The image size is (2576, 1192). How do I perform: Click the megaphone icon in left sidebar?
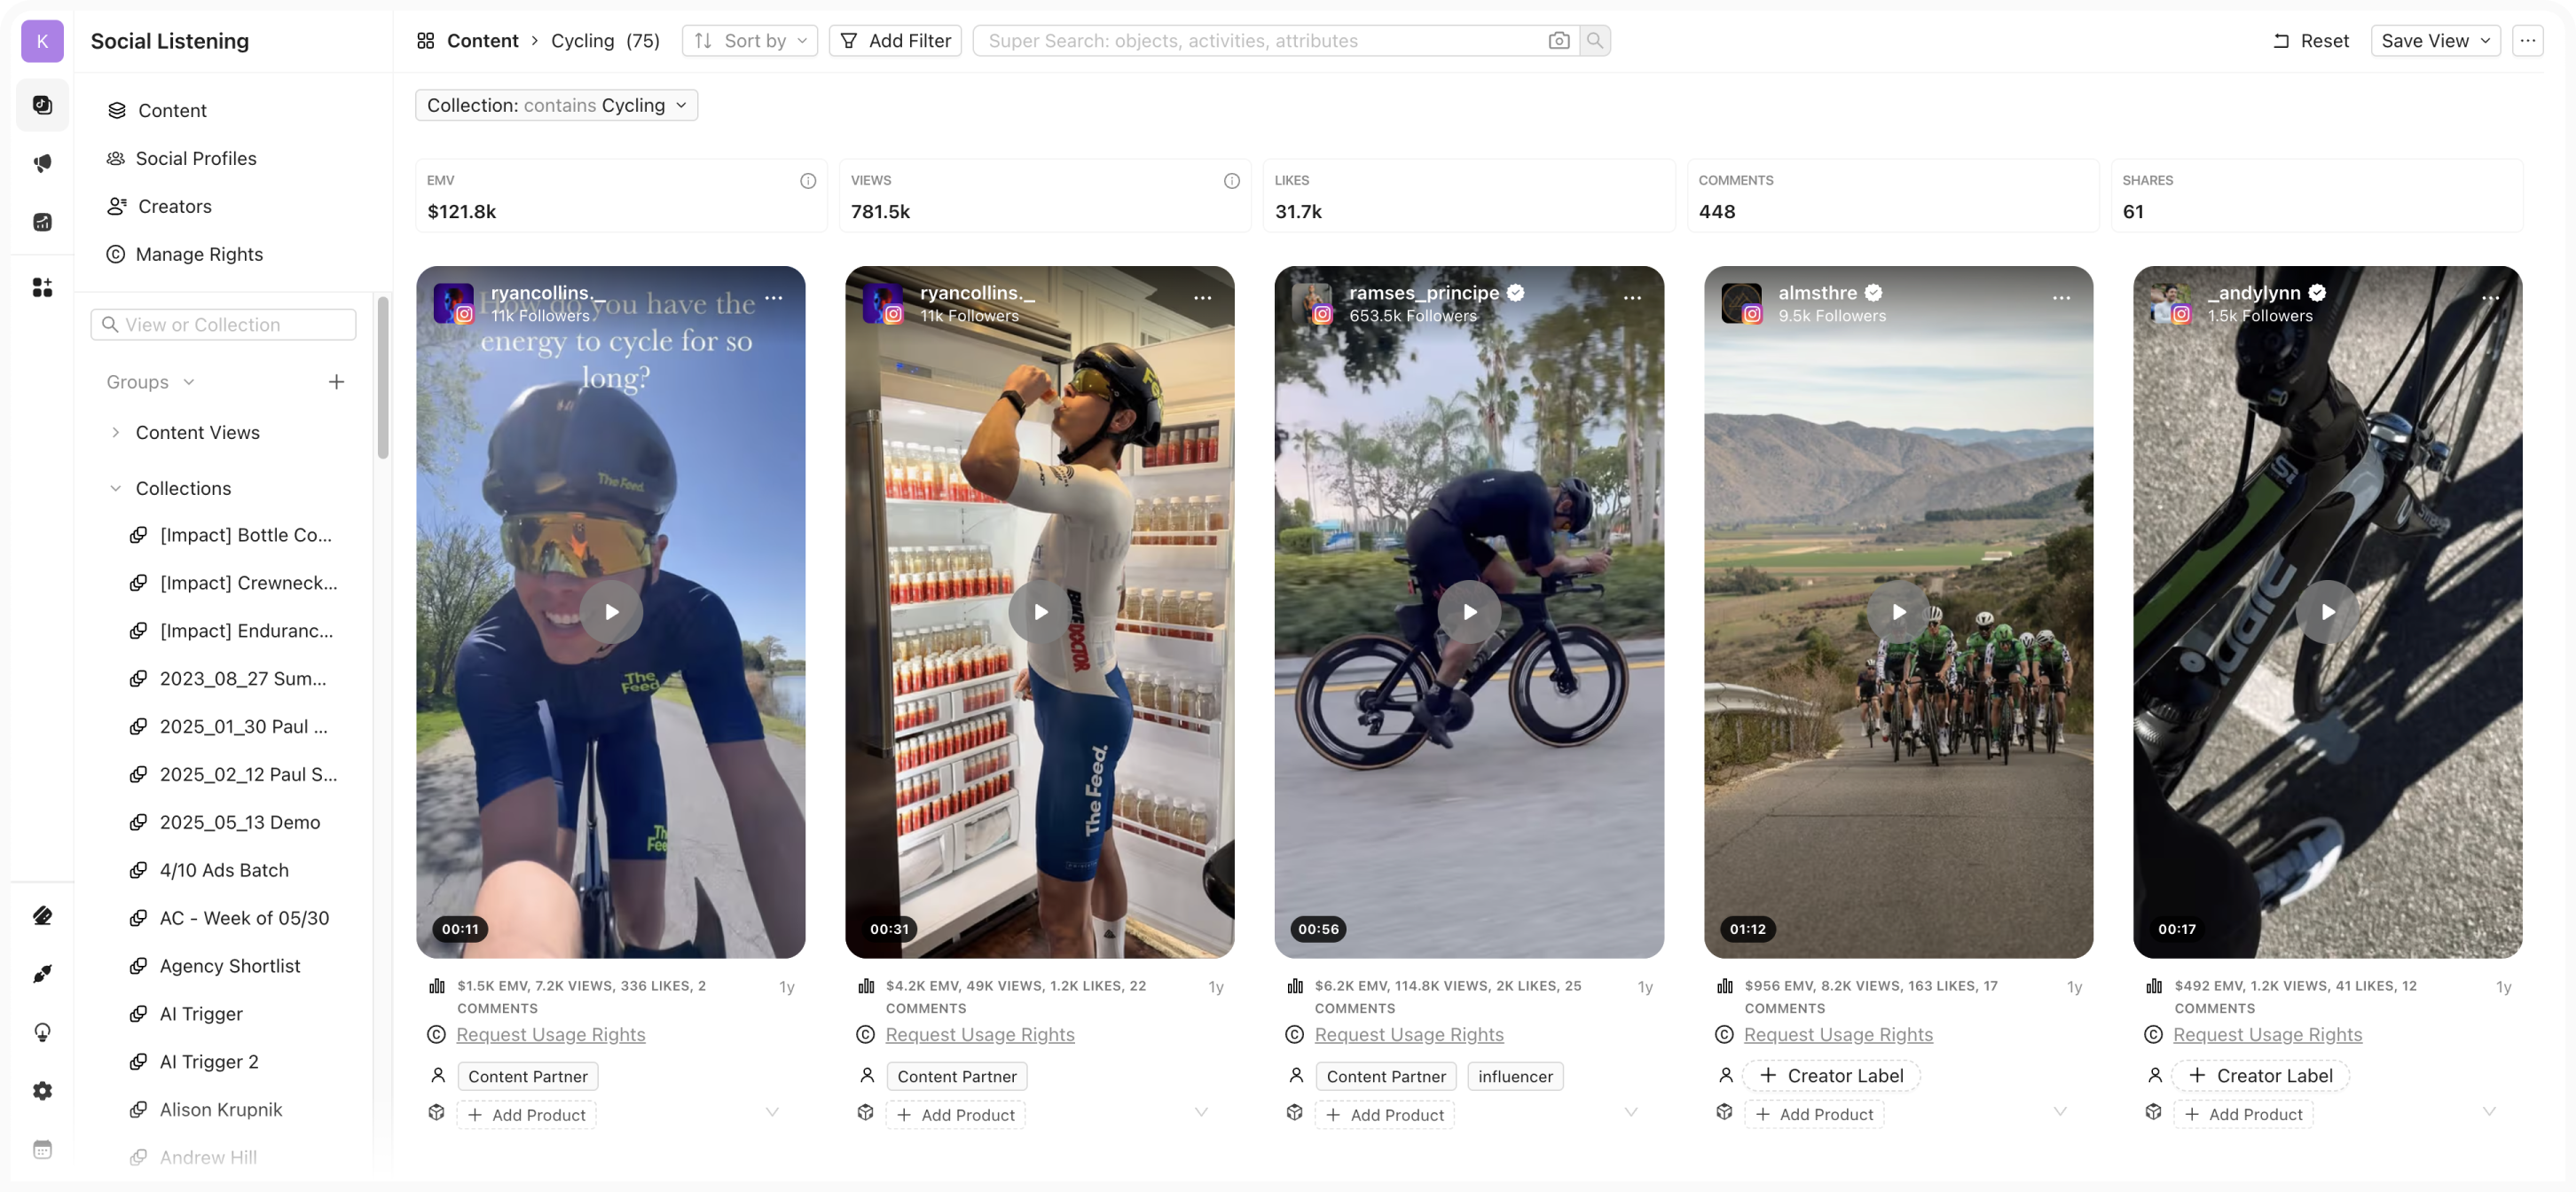(x=42, y=163)
